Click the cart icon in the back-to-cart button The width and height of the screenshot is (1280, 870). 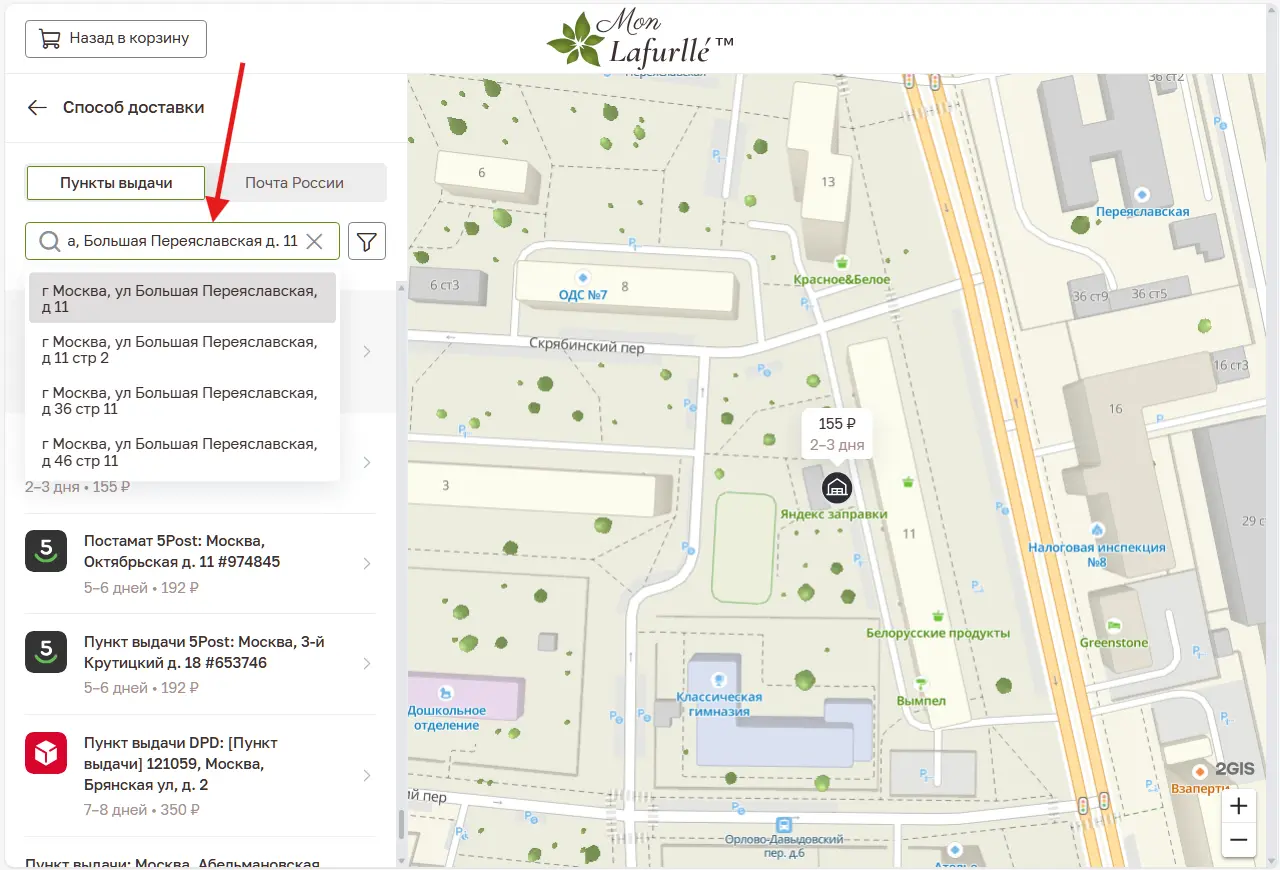[49, 39]
